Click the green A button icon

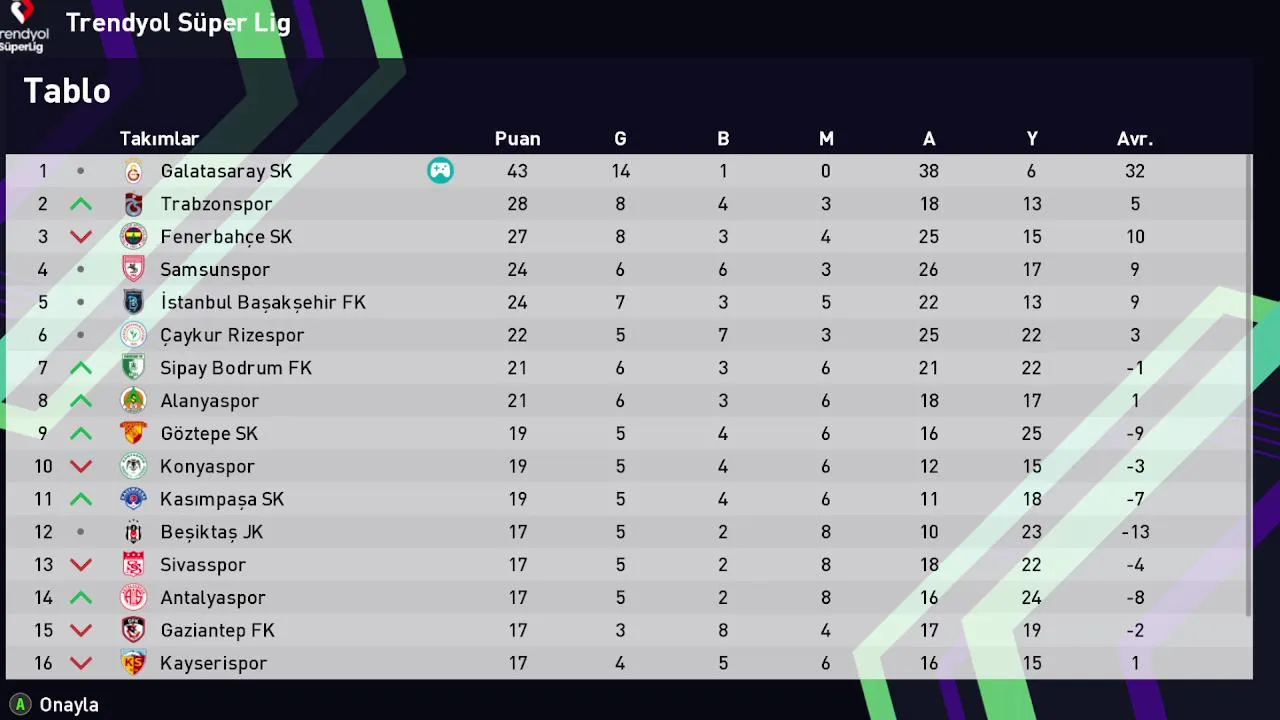coord(19,704)
